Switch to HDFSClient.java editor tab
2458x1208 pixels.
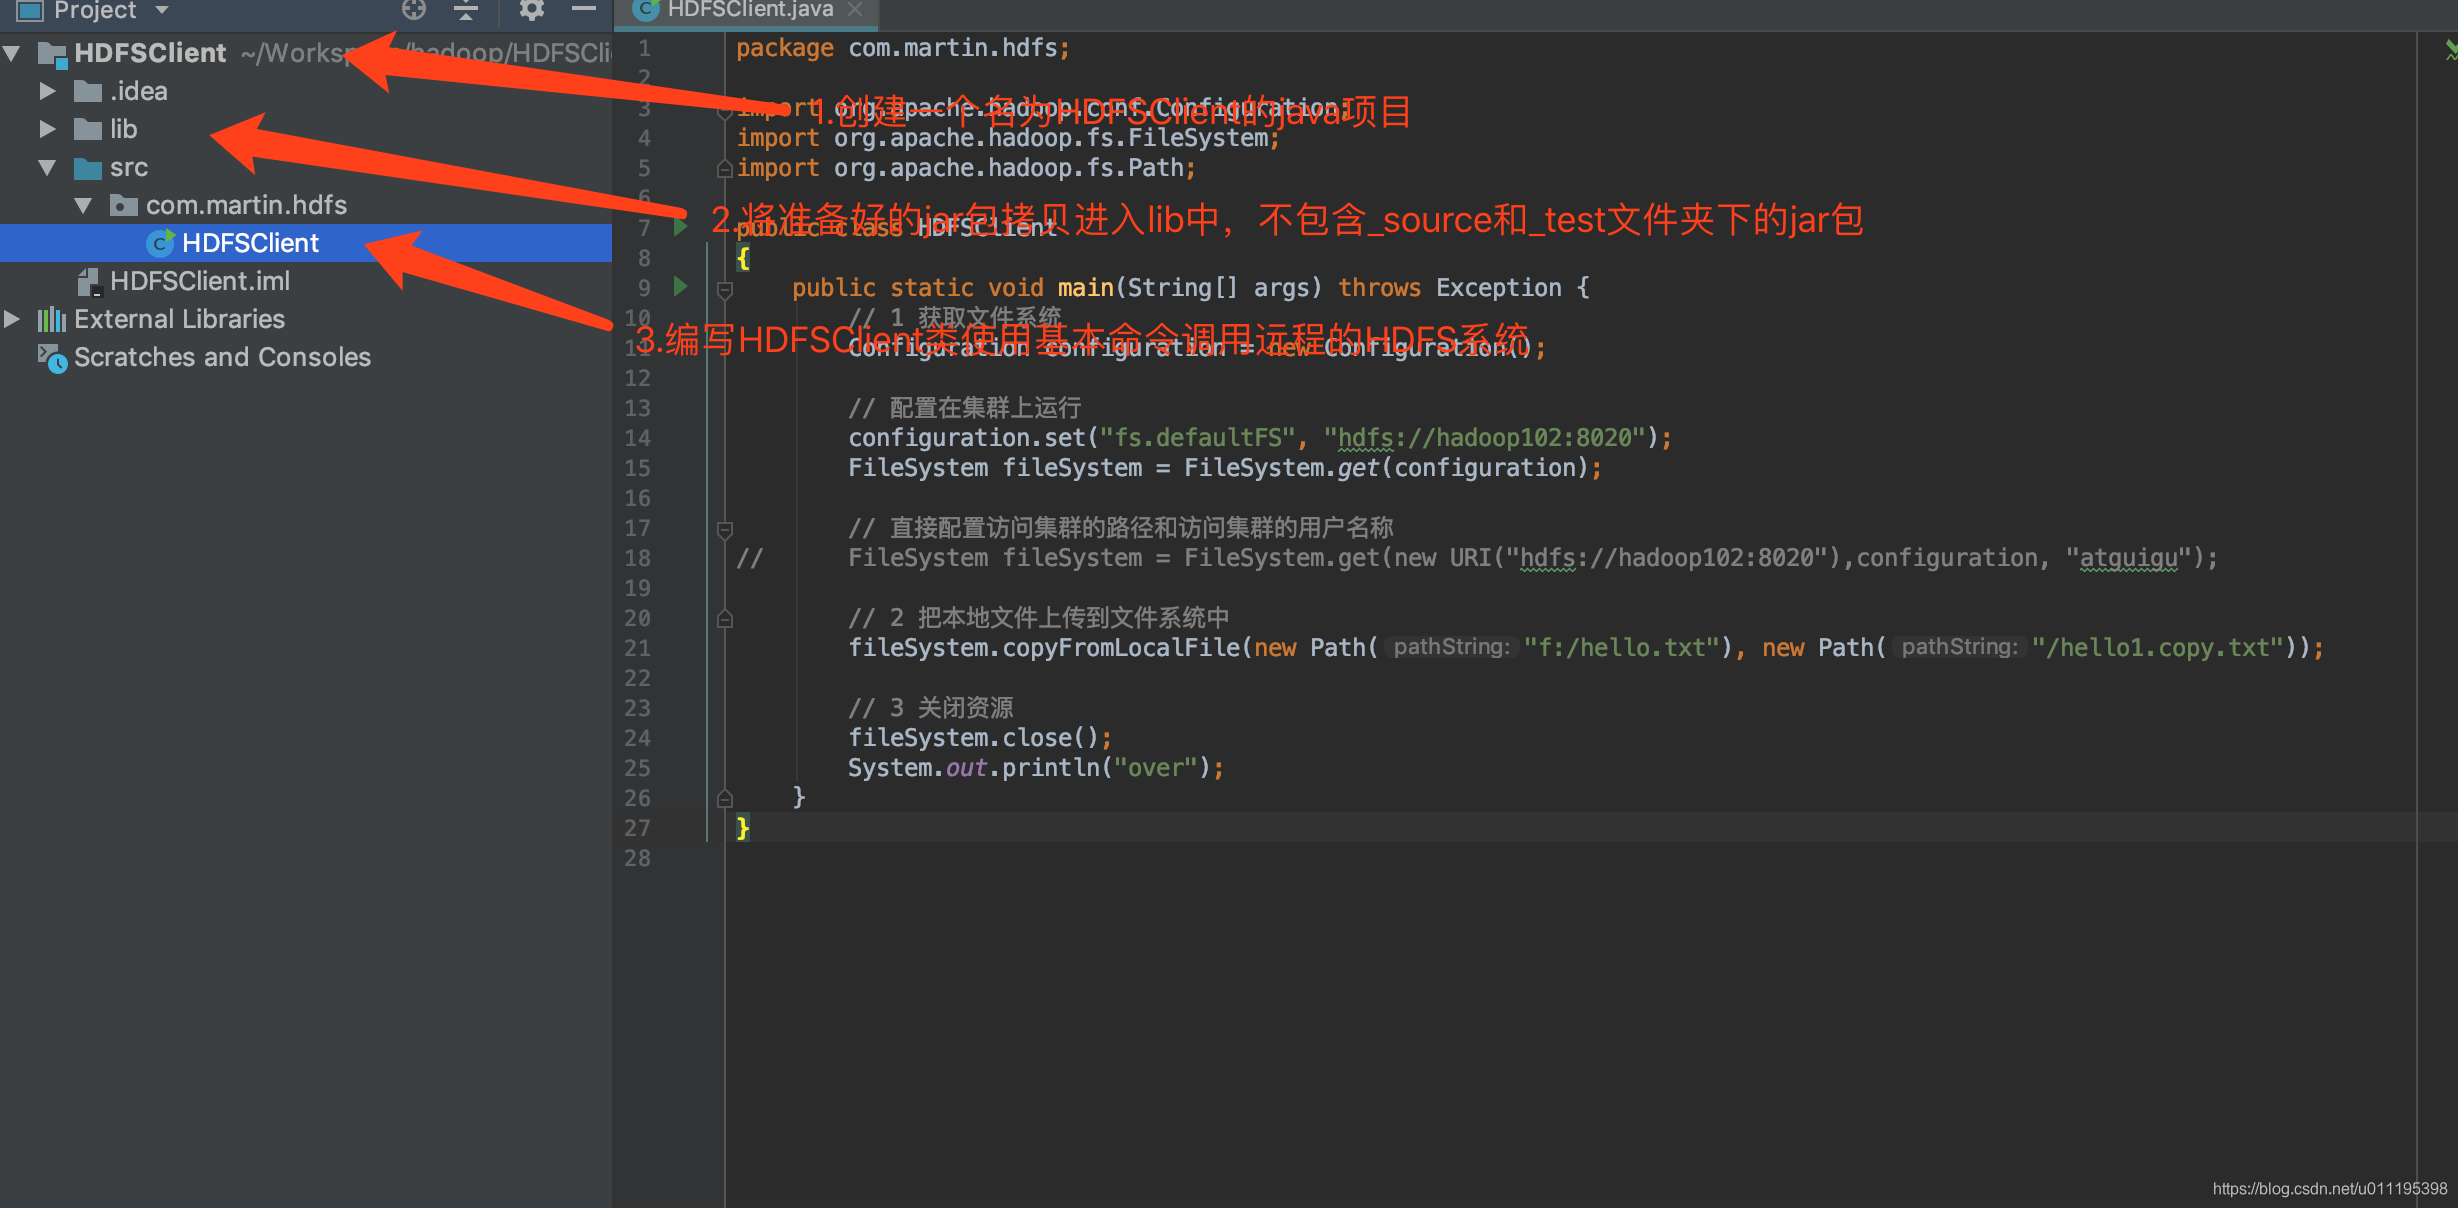pyautogui.click(x=749, y=10)
